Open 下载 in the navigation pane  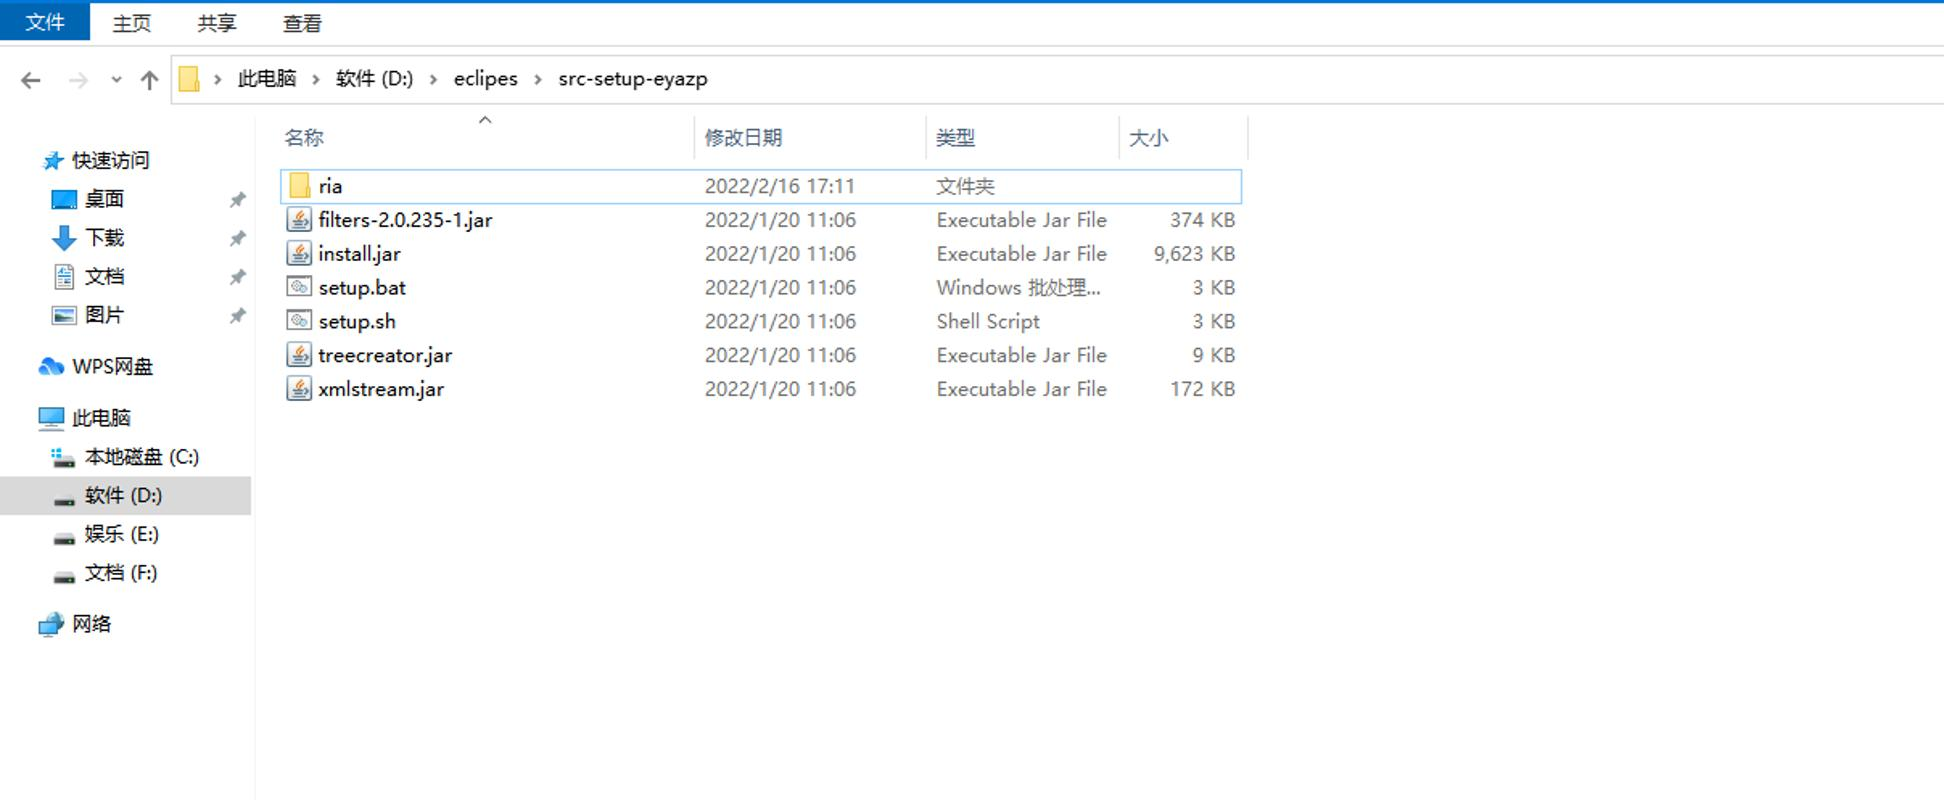[x=104, y=238]
